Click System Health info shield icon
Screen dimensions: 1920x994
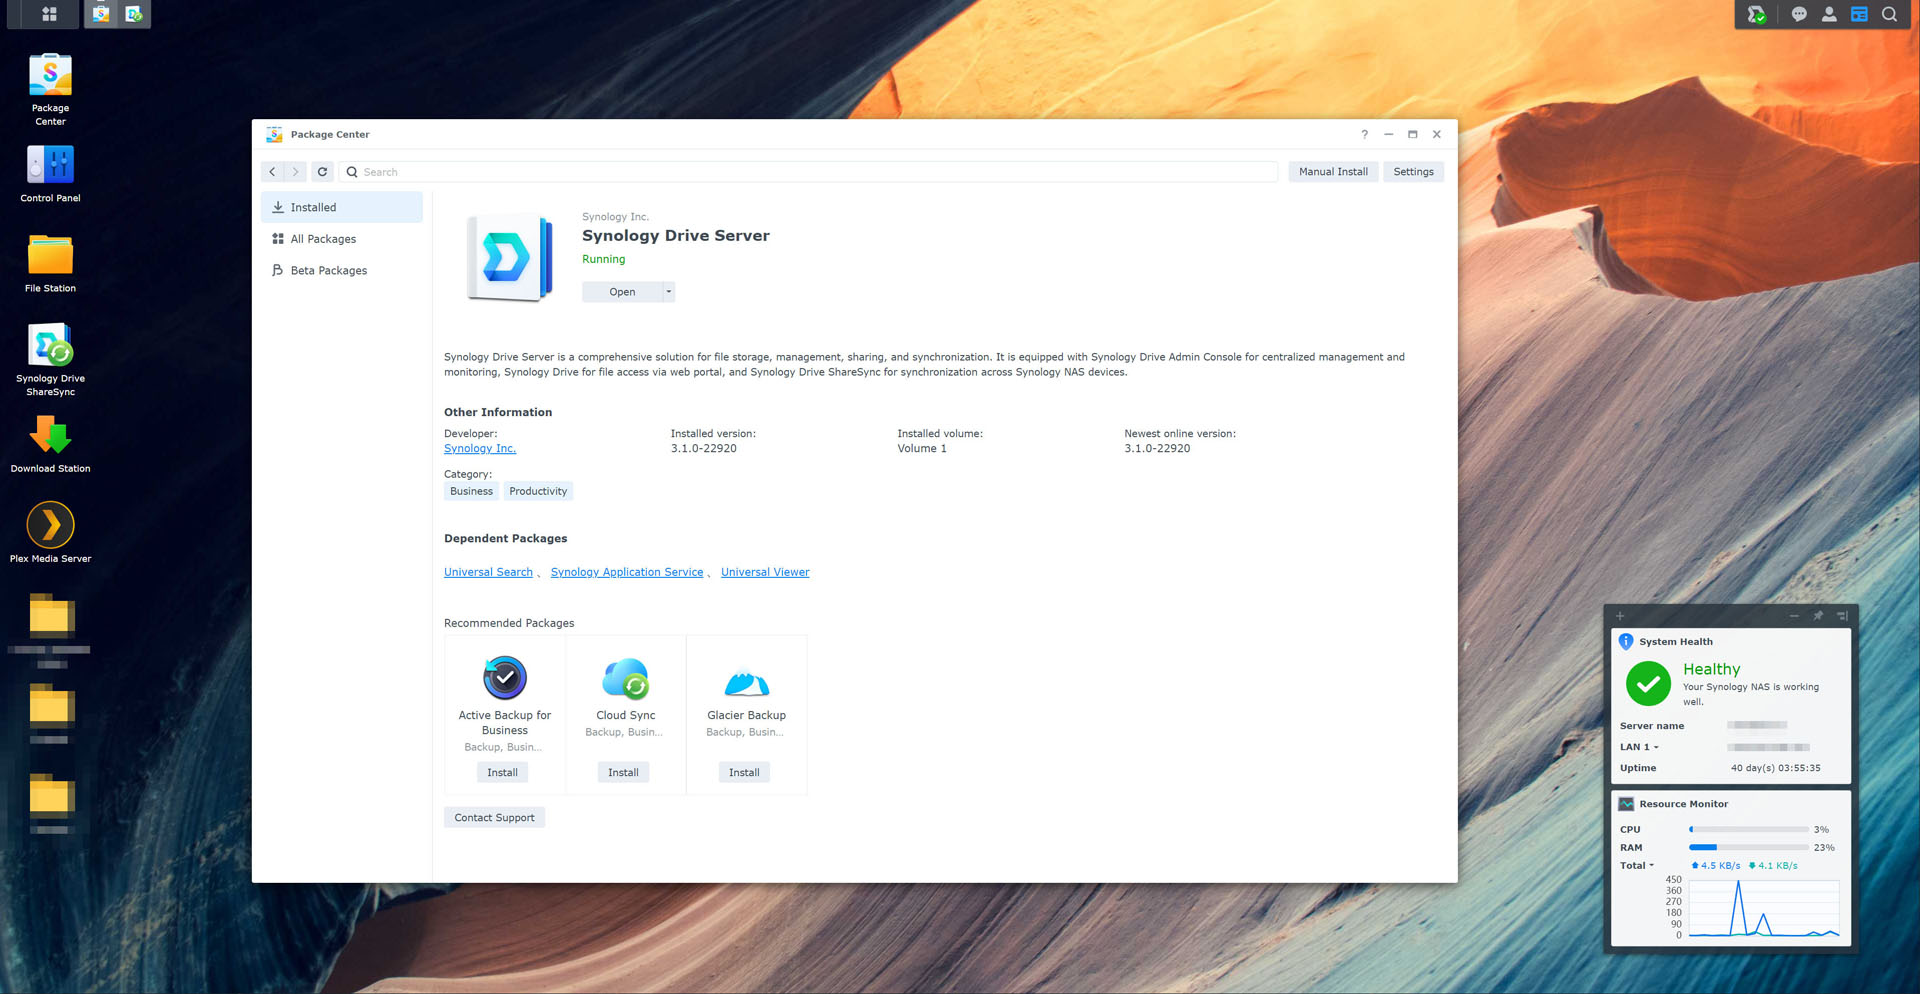[x=1626, y=641]
